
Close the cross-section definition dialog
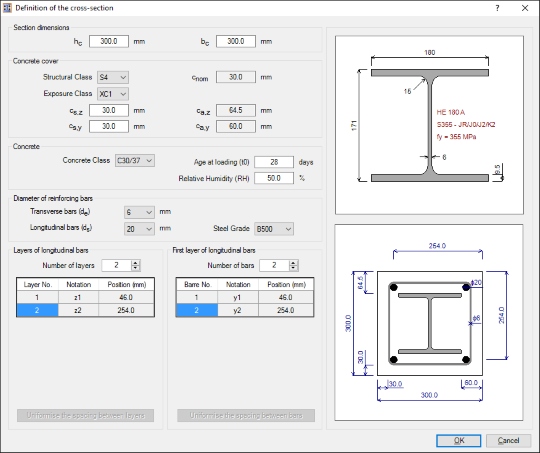click(525, 8)
